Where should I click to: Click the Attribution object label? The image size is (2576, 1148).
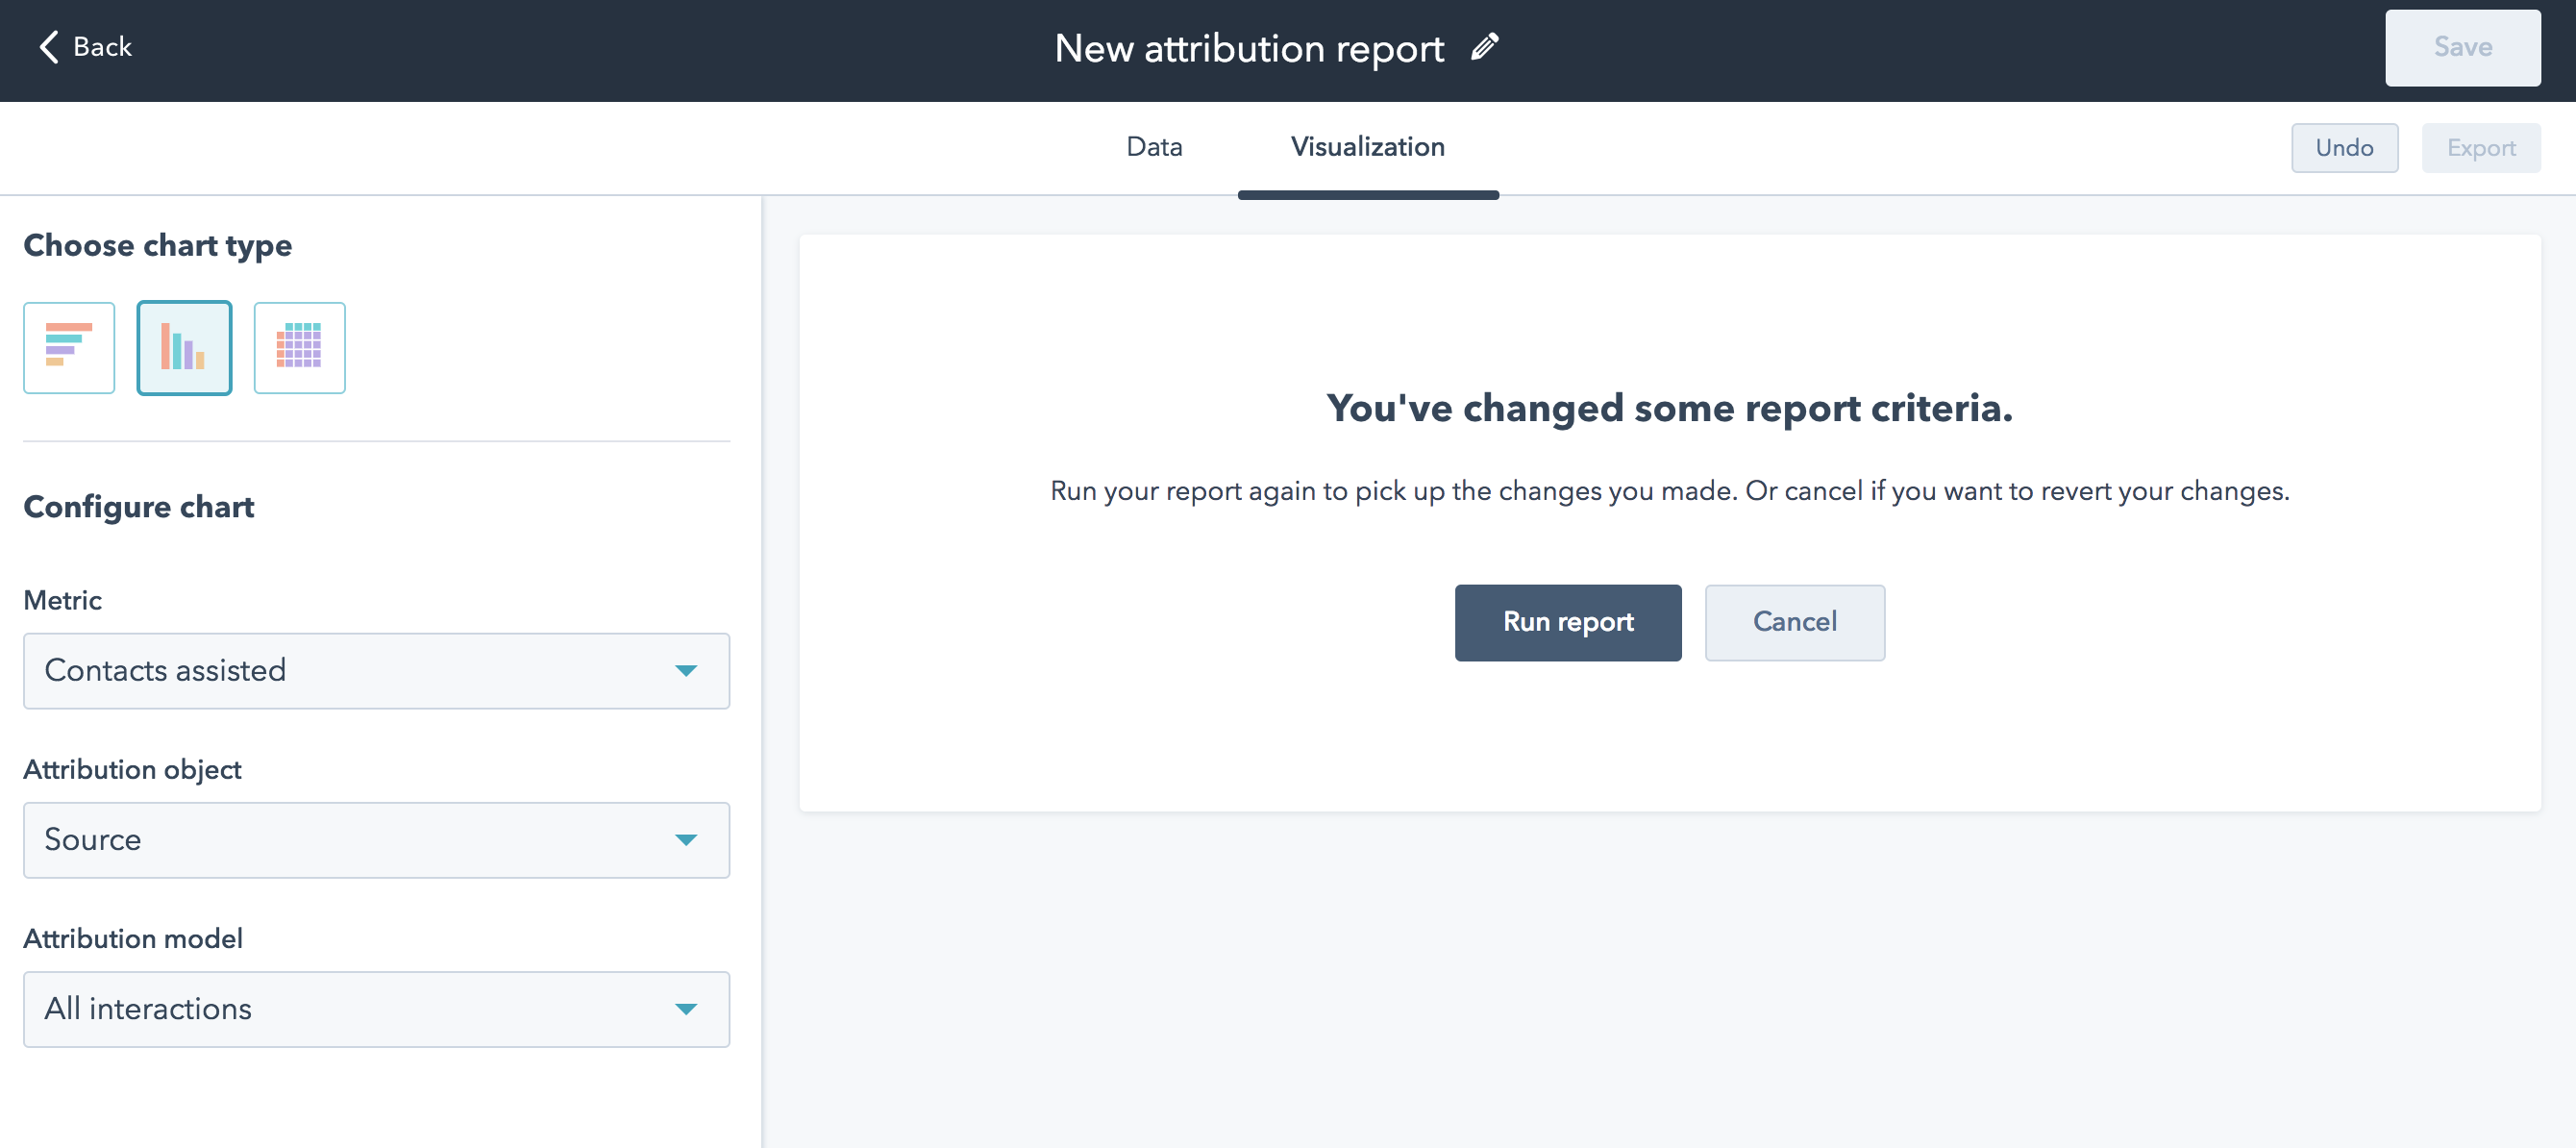132,769
